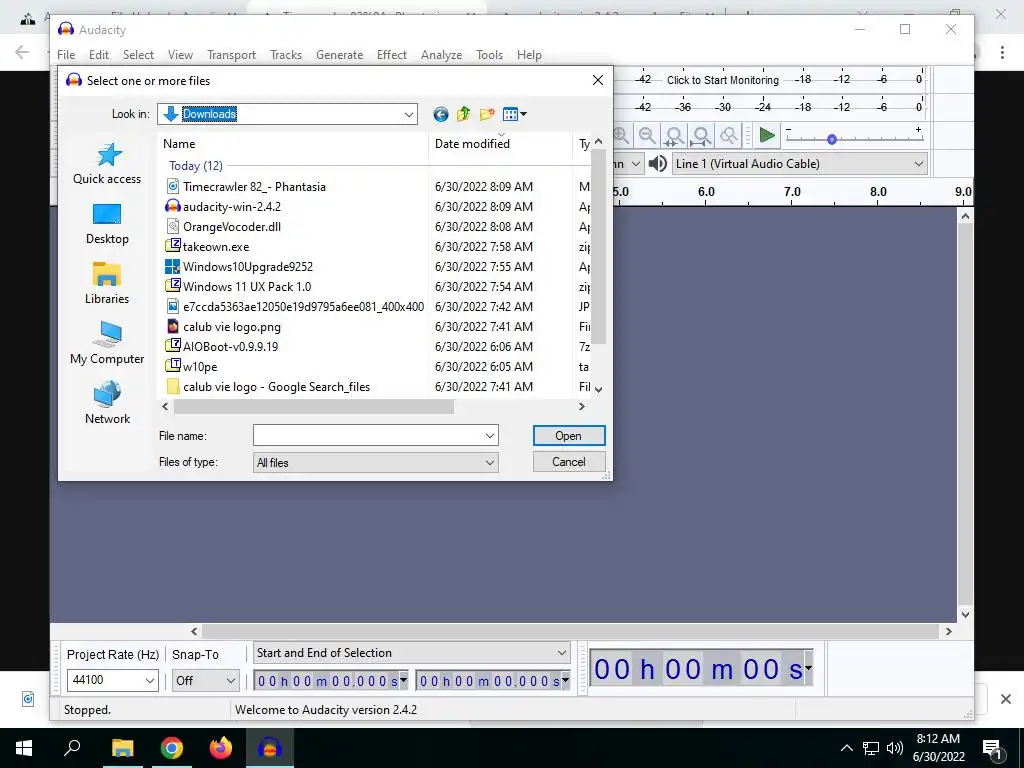Open taskbar Search

[72, 748]
